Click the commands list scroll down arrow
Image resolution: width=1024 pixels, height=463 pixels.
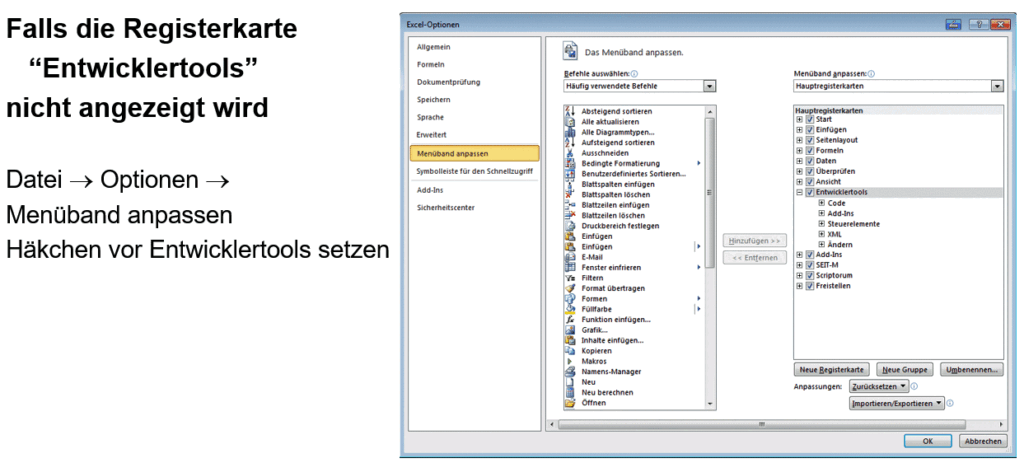click(x=711, y=405)
